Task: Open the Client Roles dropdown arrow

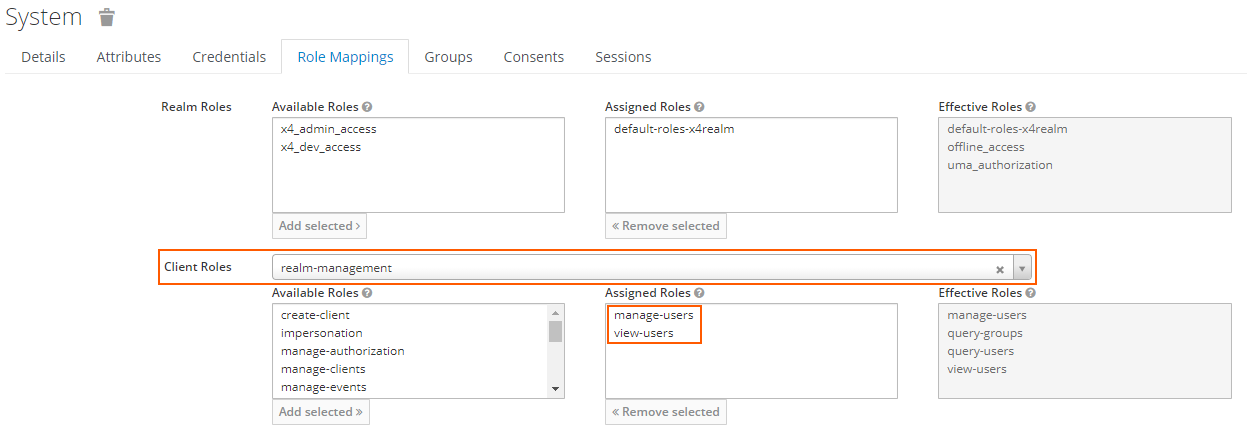Action: [x=1021, y=268]
